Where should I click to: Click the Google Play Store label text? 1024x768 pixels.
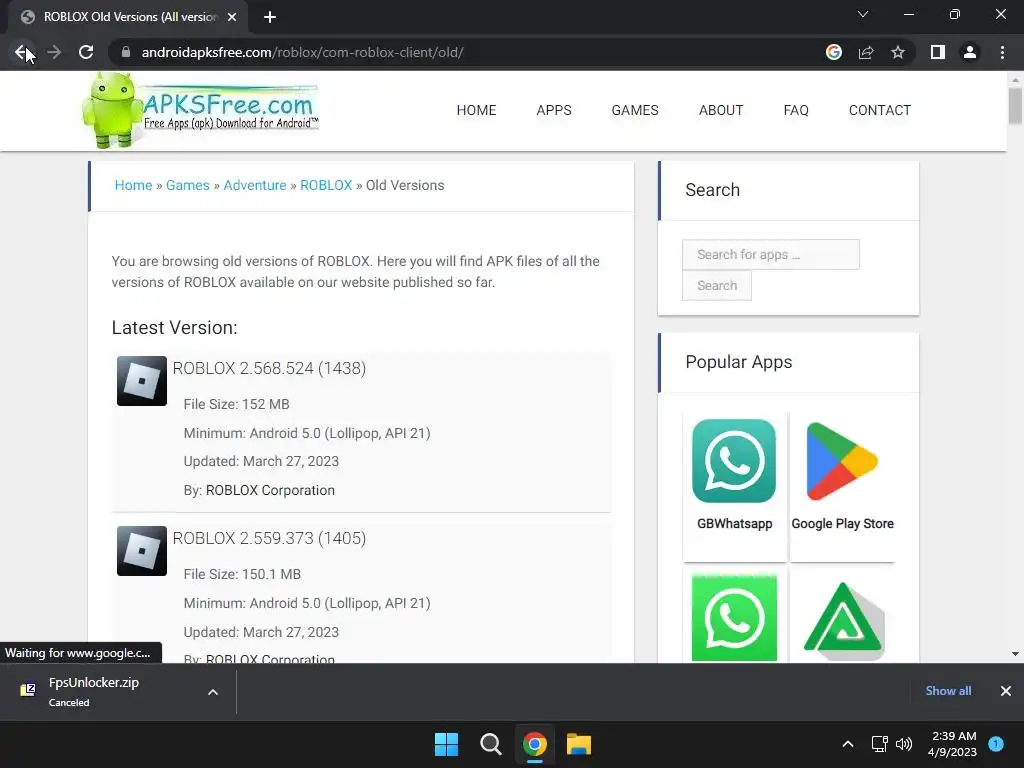click(842, 524)
